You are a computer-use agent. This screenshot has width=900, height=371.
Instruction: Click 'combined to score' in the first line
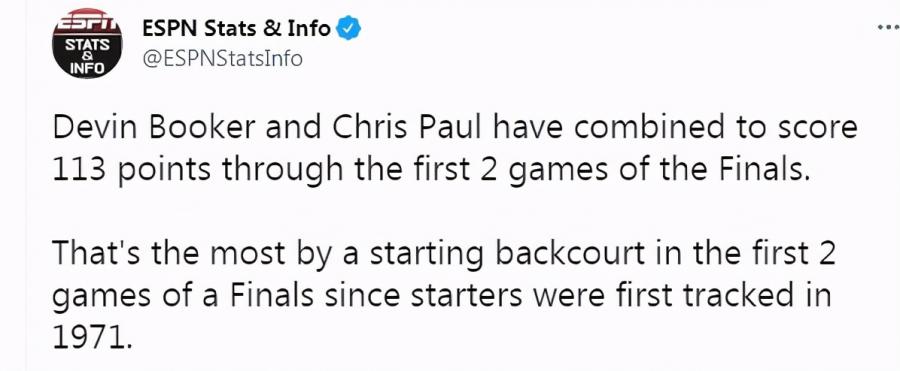coord(715,129)
